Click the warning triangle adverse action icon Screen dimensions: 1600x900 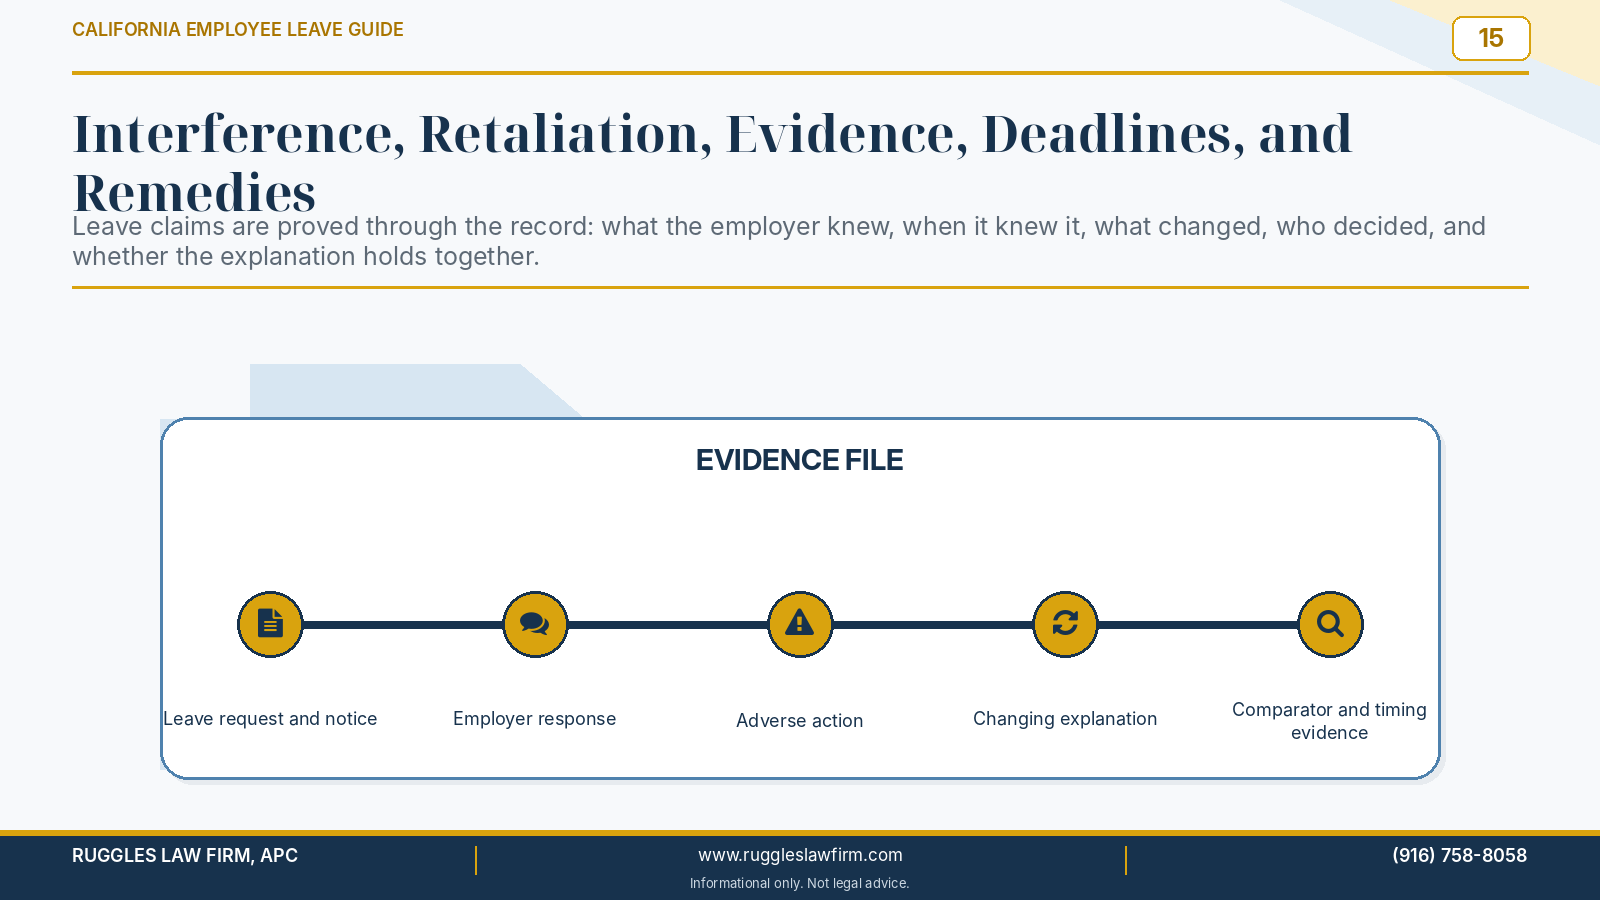click(x=800, y=624)
